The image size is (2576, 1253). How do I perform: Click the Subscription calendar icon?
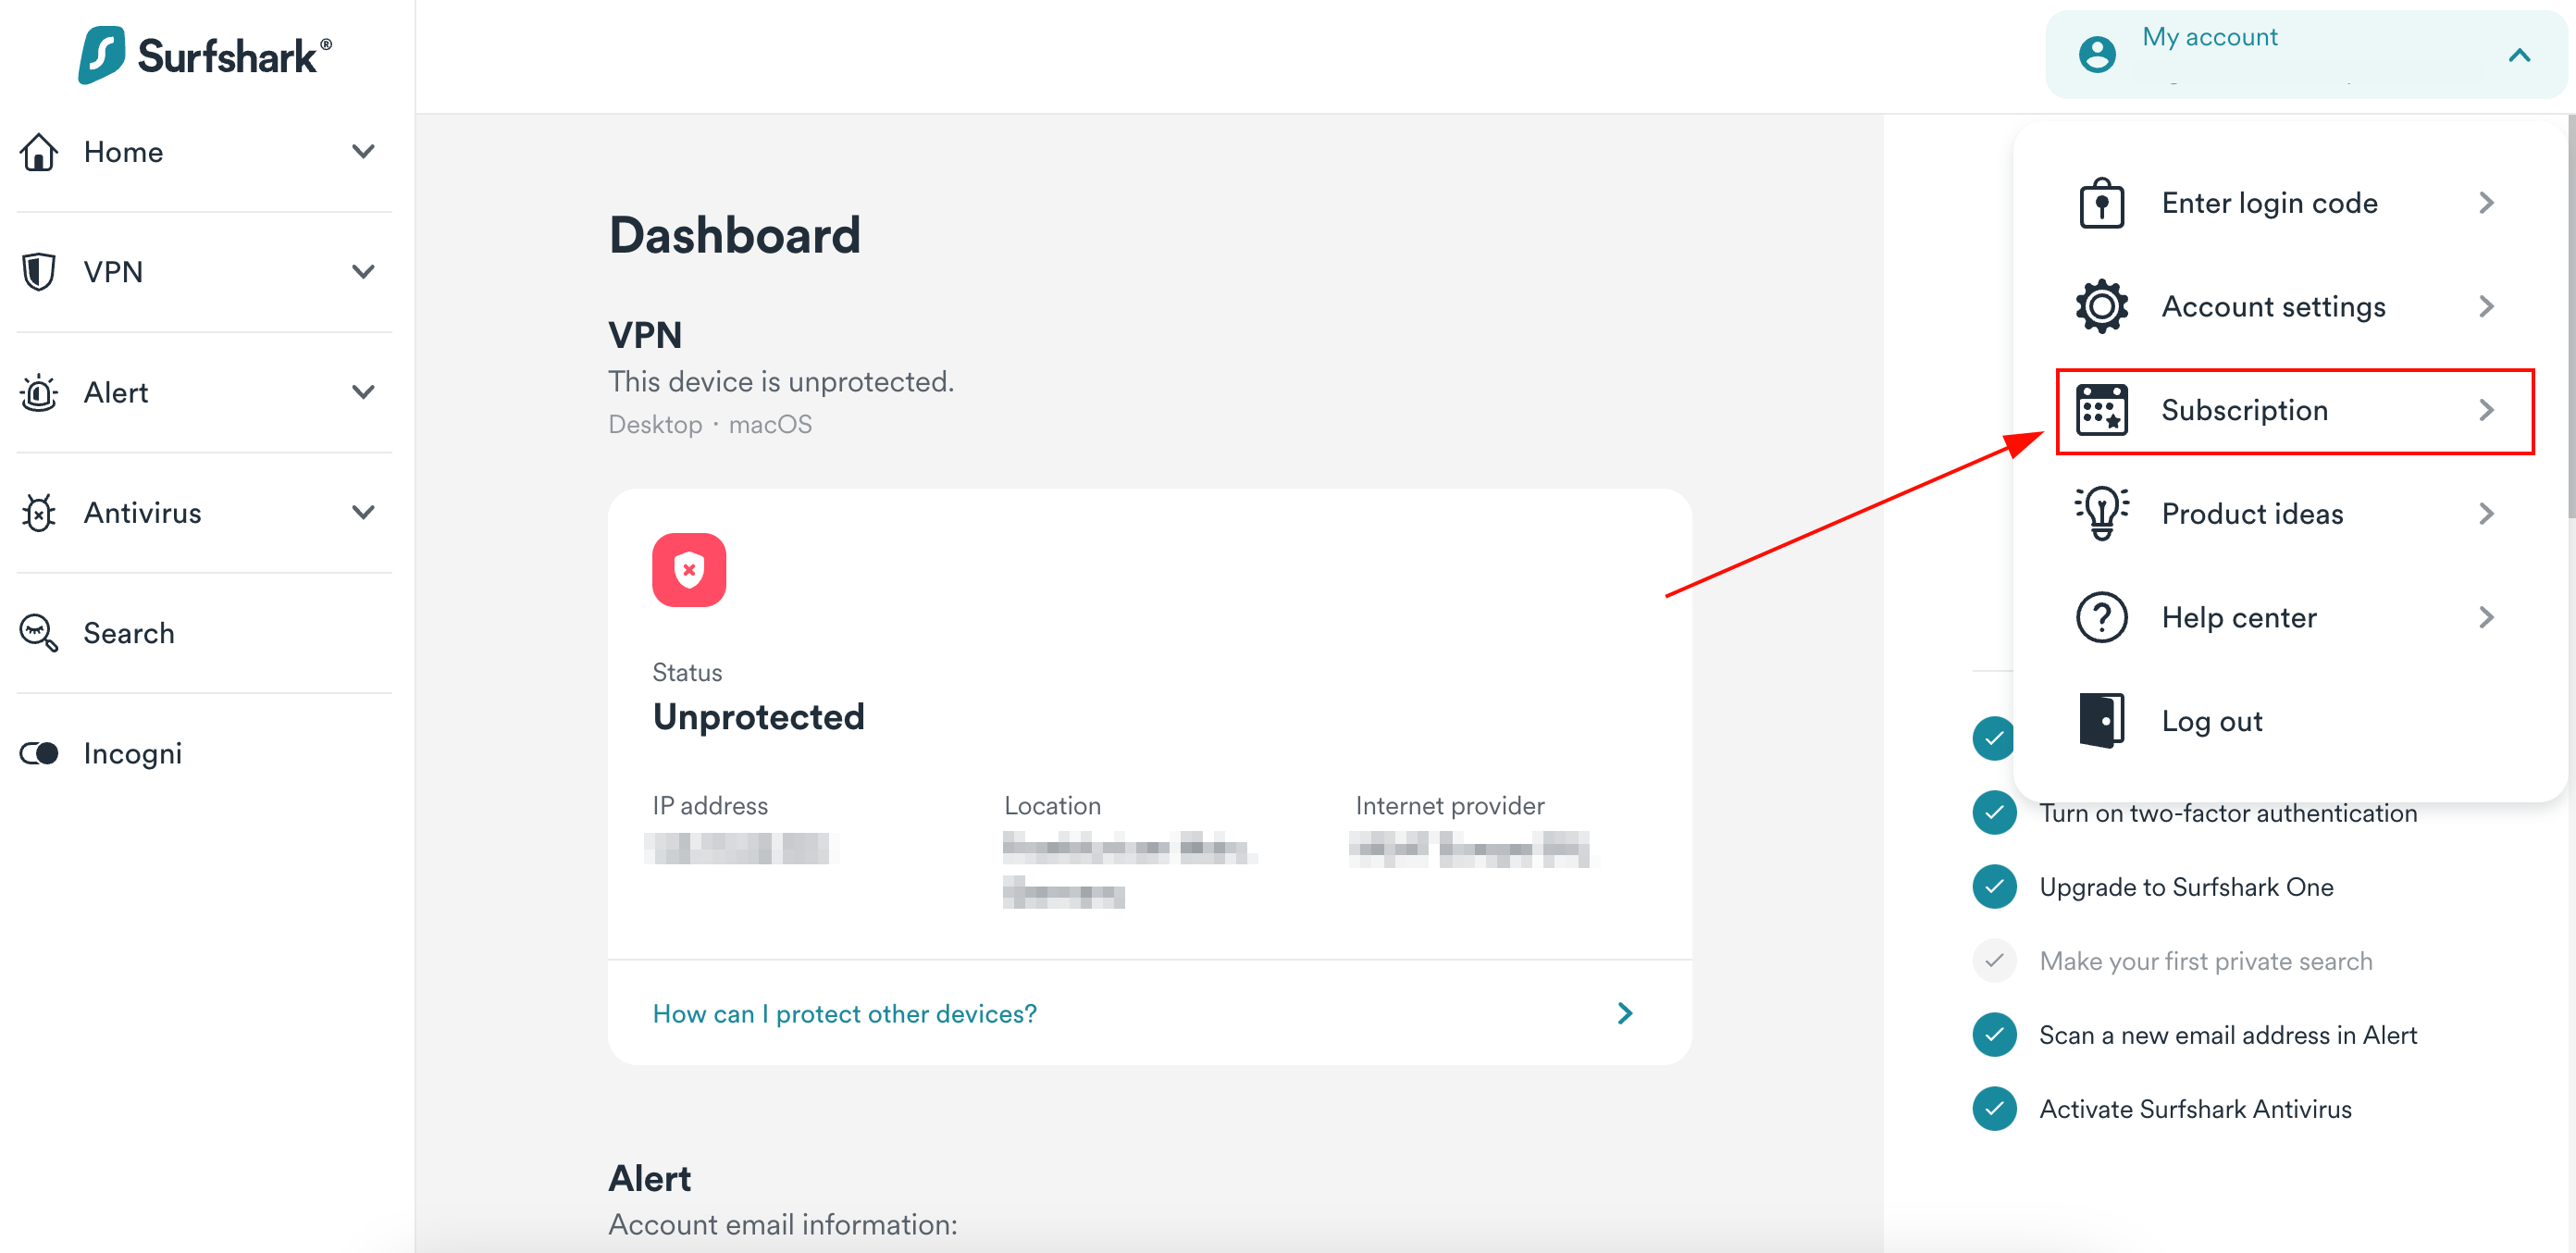pos(2103,411)
